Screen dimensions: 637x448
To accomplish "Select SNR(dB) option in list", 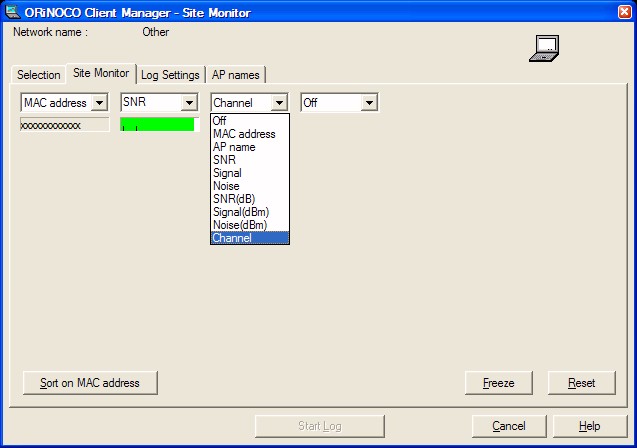I will 234,199.
